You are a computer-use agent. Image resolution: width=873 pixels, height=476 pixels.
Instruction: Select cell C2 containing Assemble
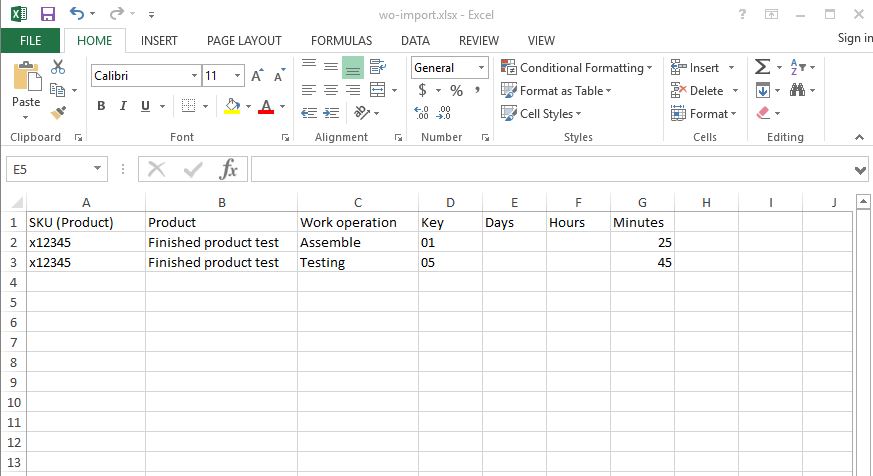[x=357, y=242]
